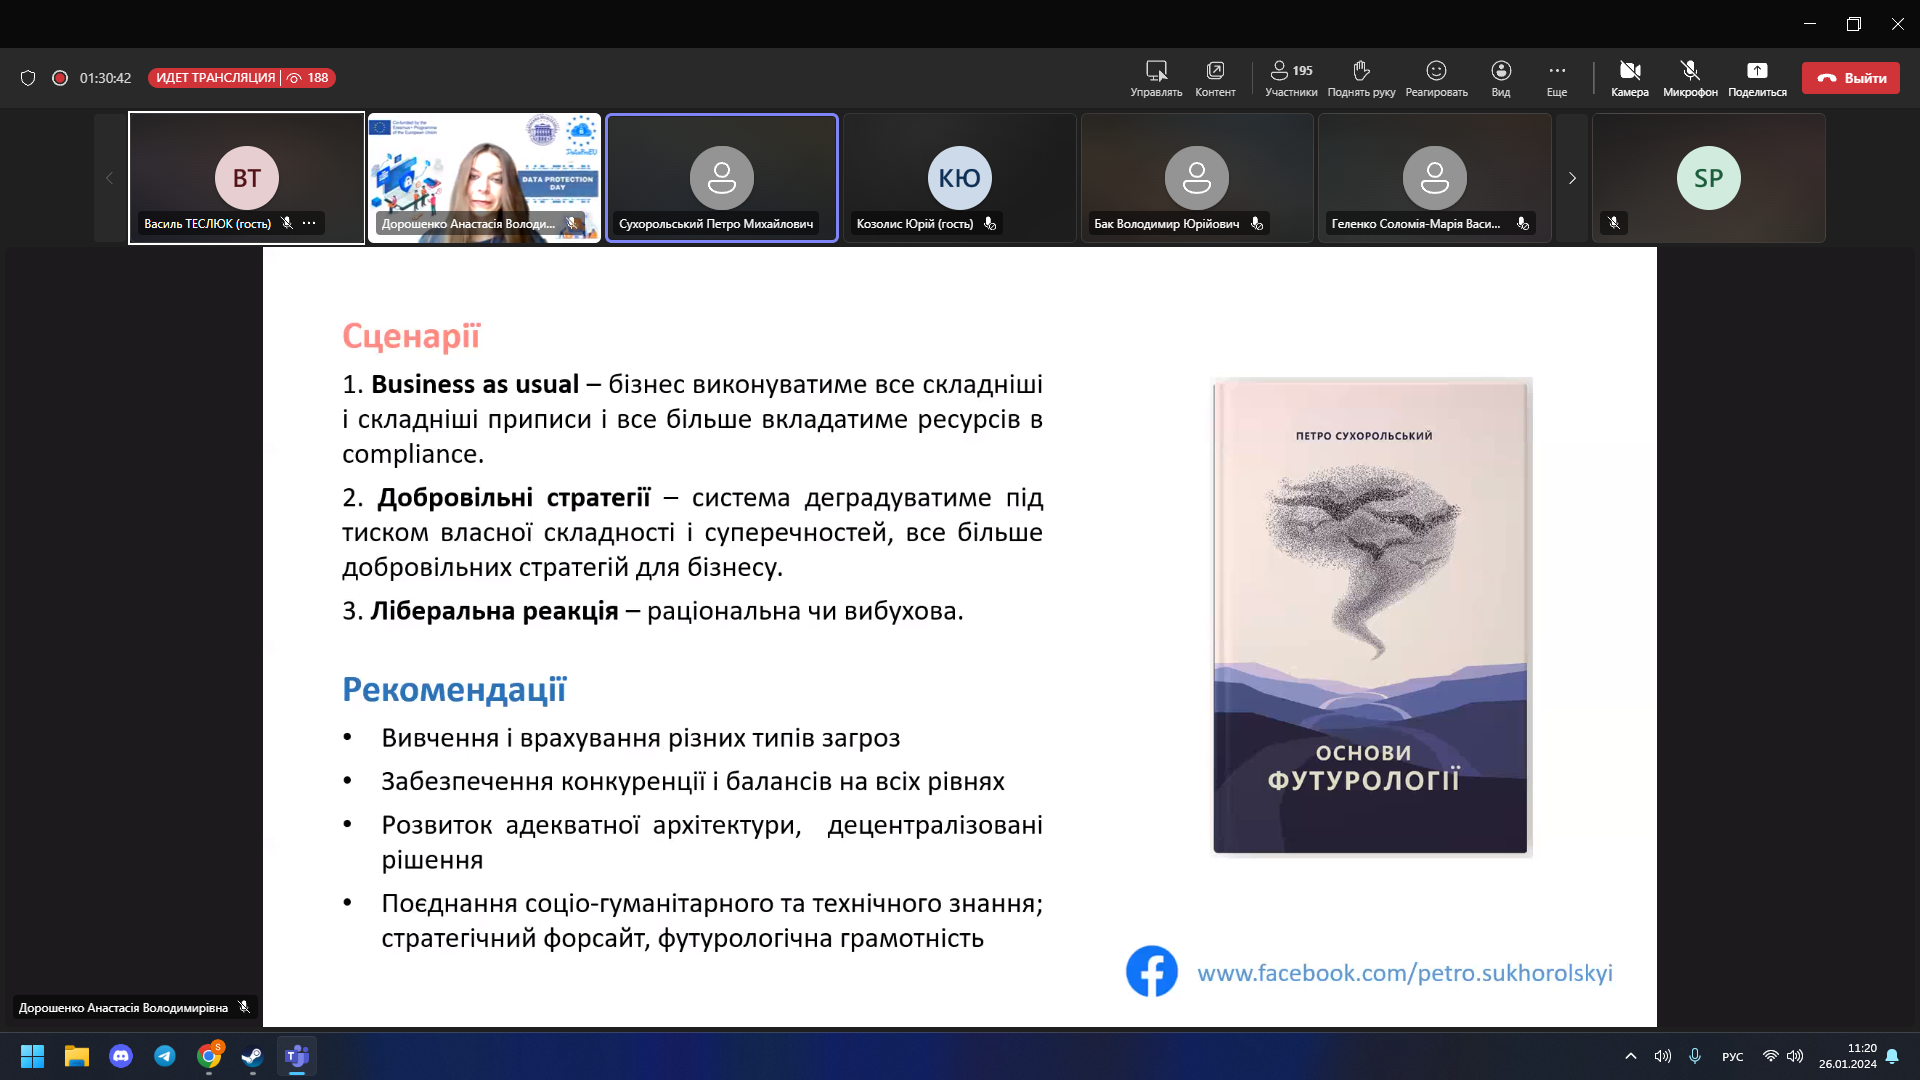Open Discord from the taskbar
This screenshot has height=1080, width=1920.
(121, 1056)
